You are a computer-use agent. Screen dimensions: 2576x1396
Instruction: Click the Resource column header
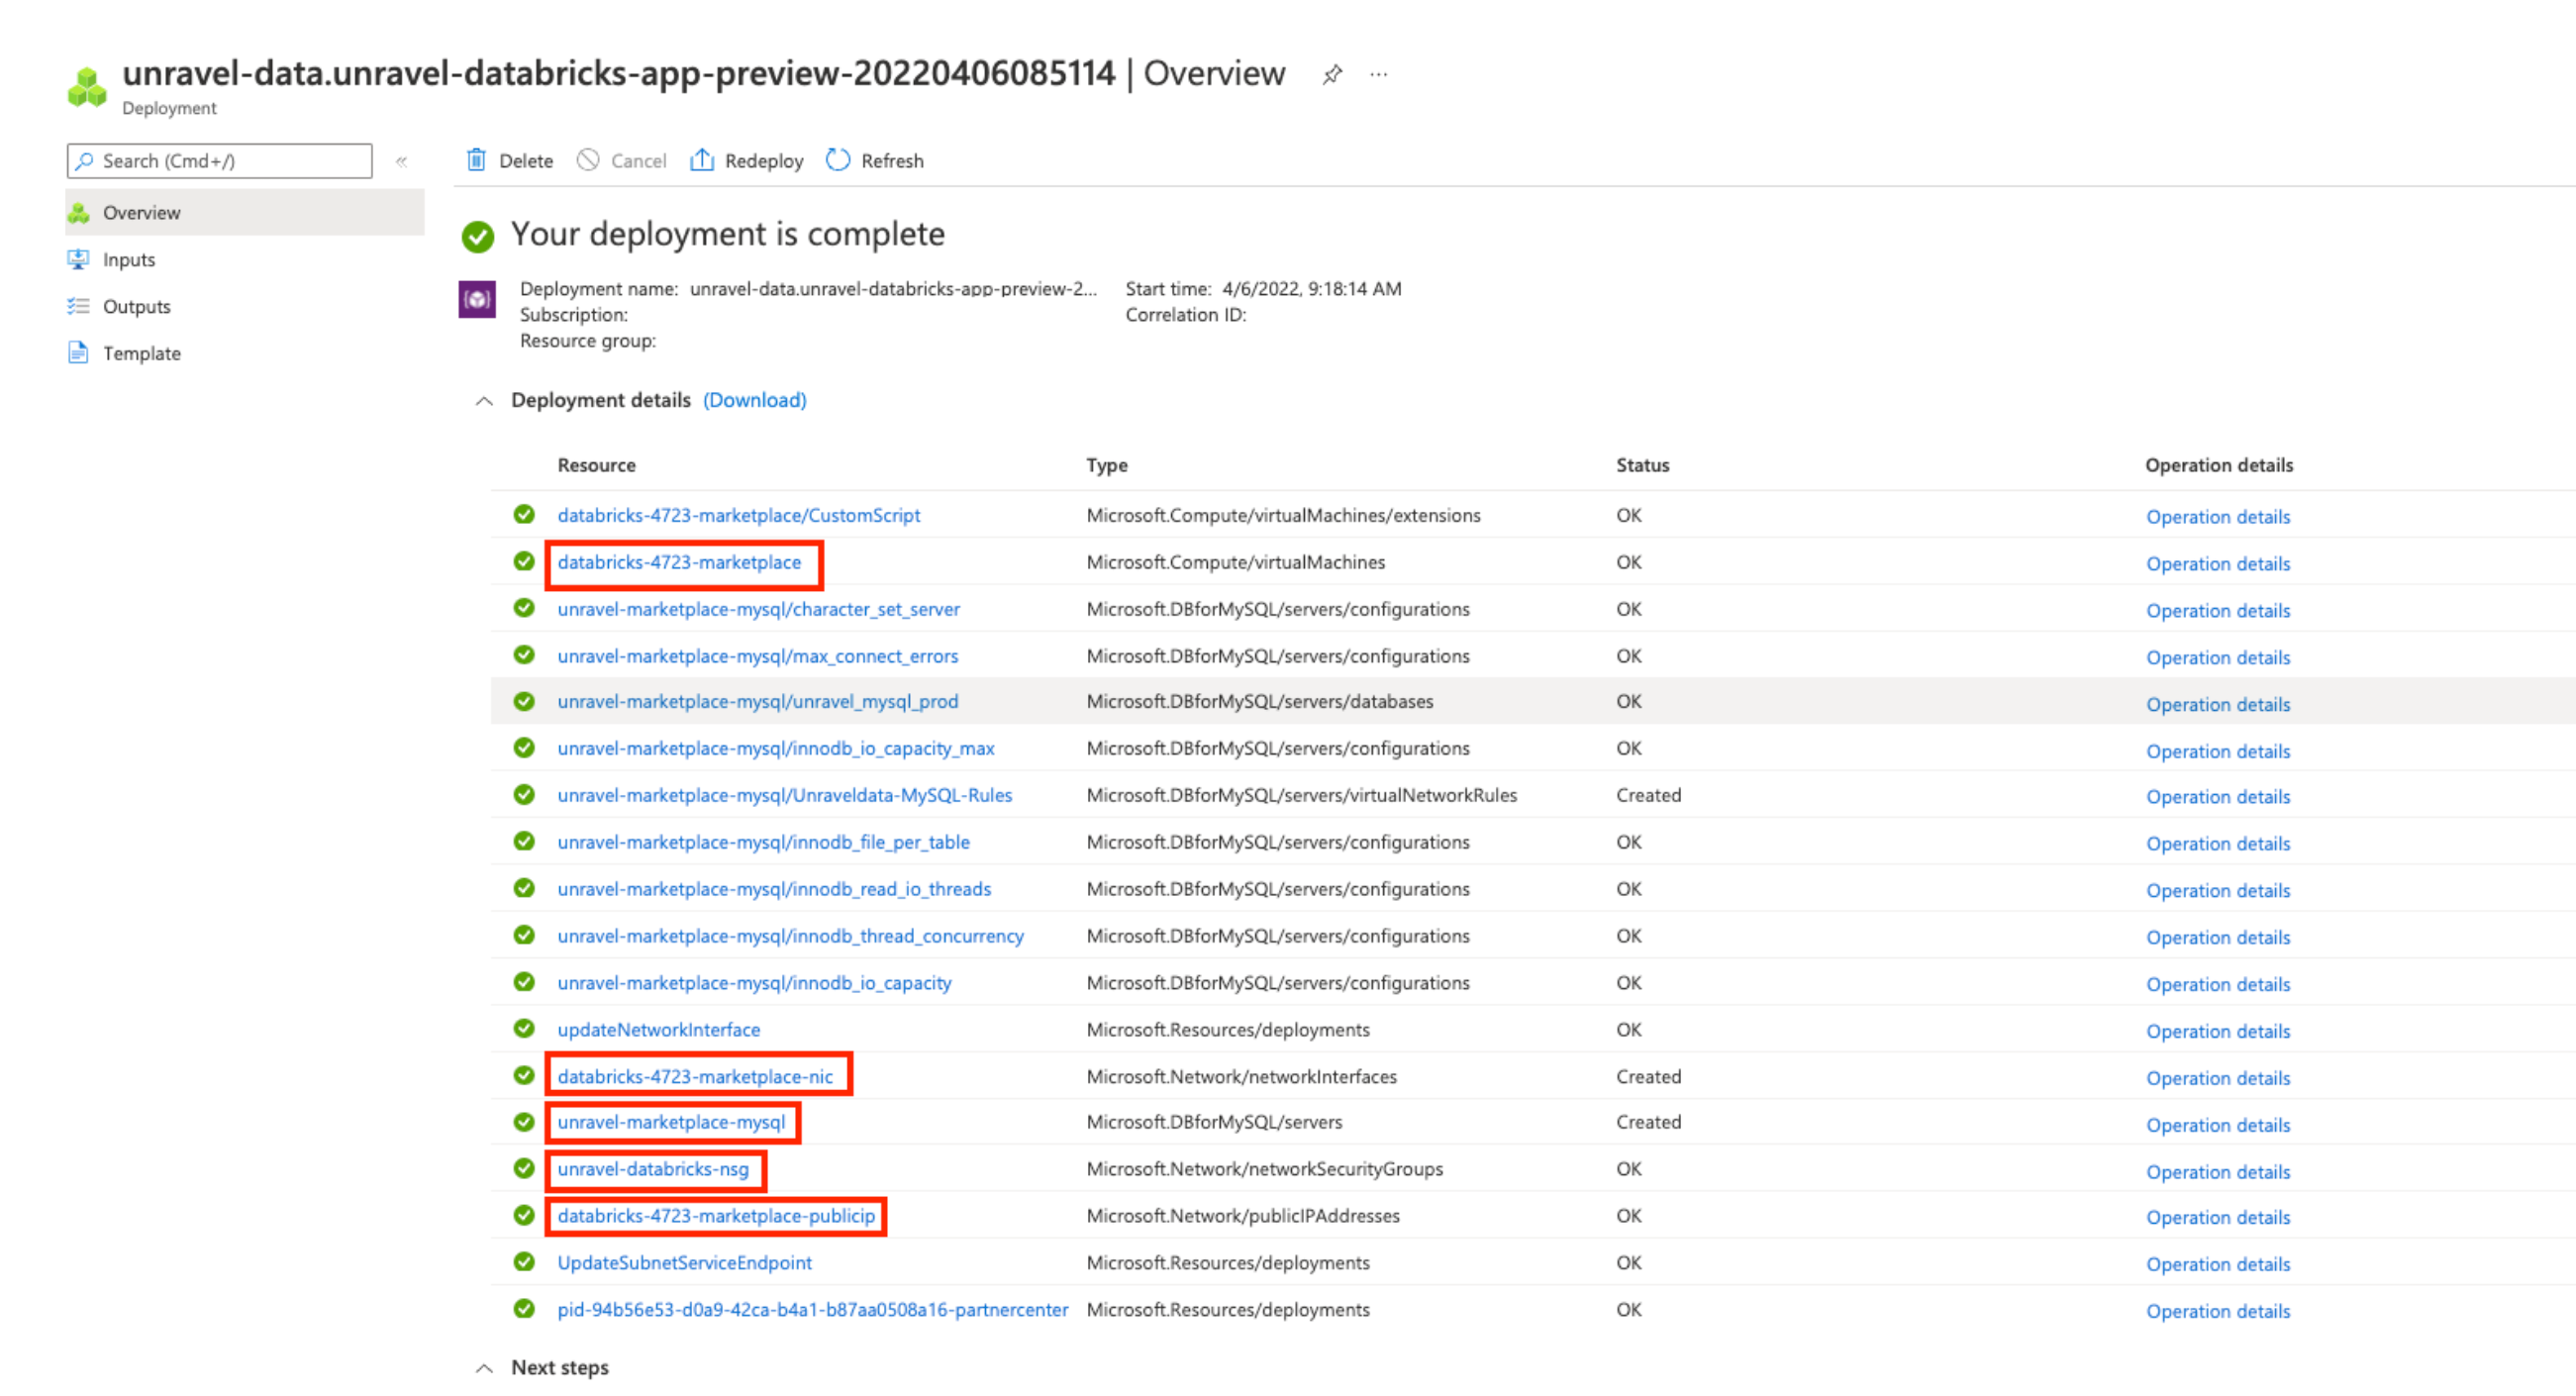(596, 465)
